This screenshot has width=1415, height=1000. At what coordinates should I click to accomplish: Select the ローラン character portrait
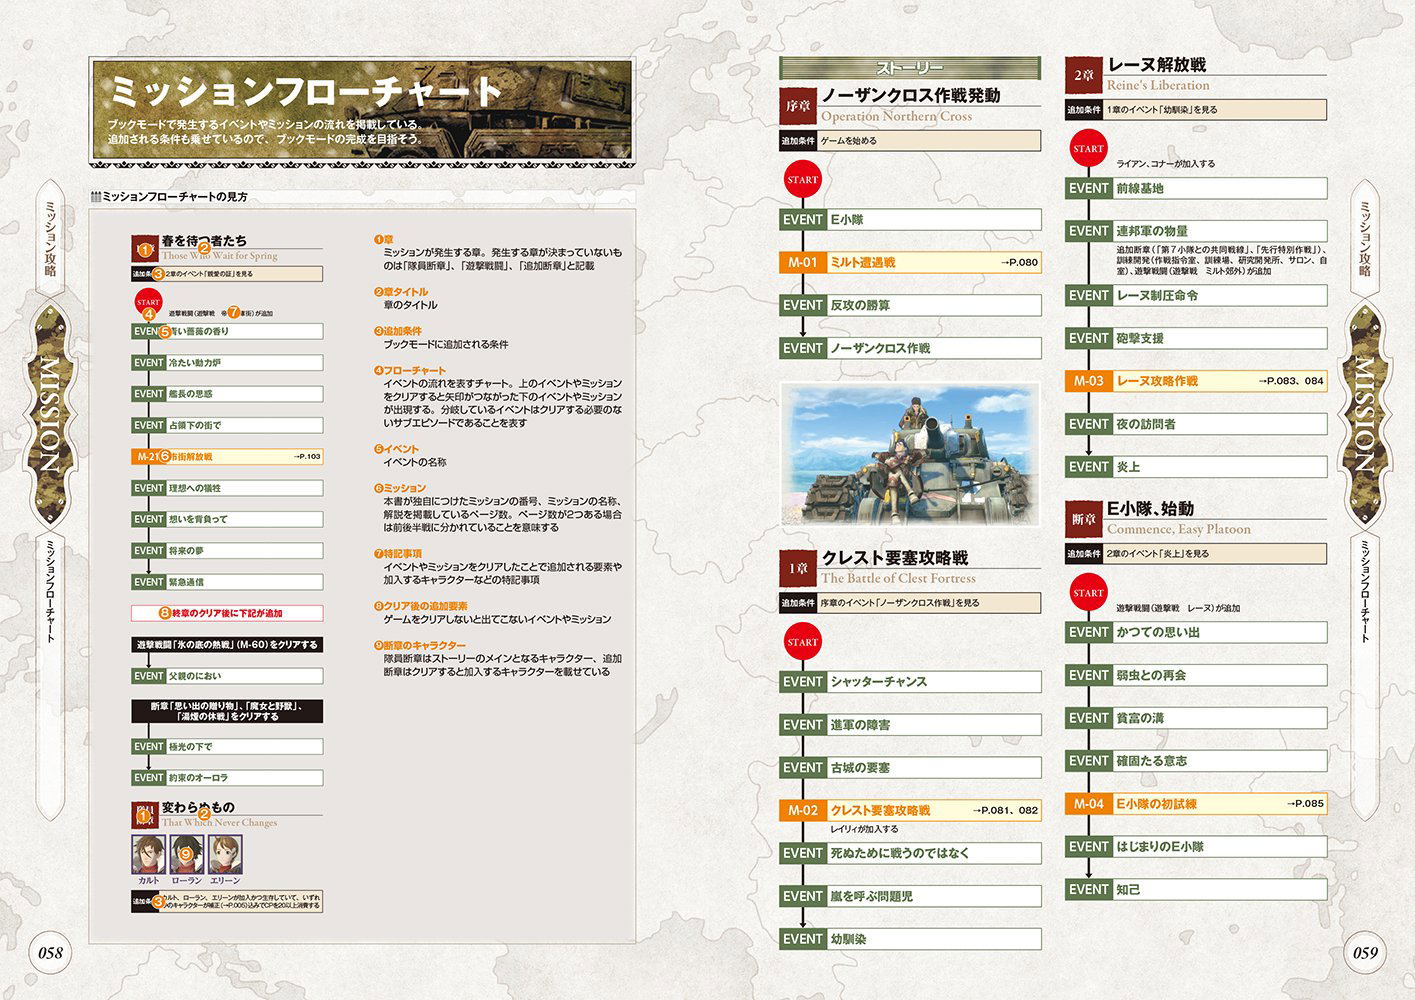click(187, 855)
